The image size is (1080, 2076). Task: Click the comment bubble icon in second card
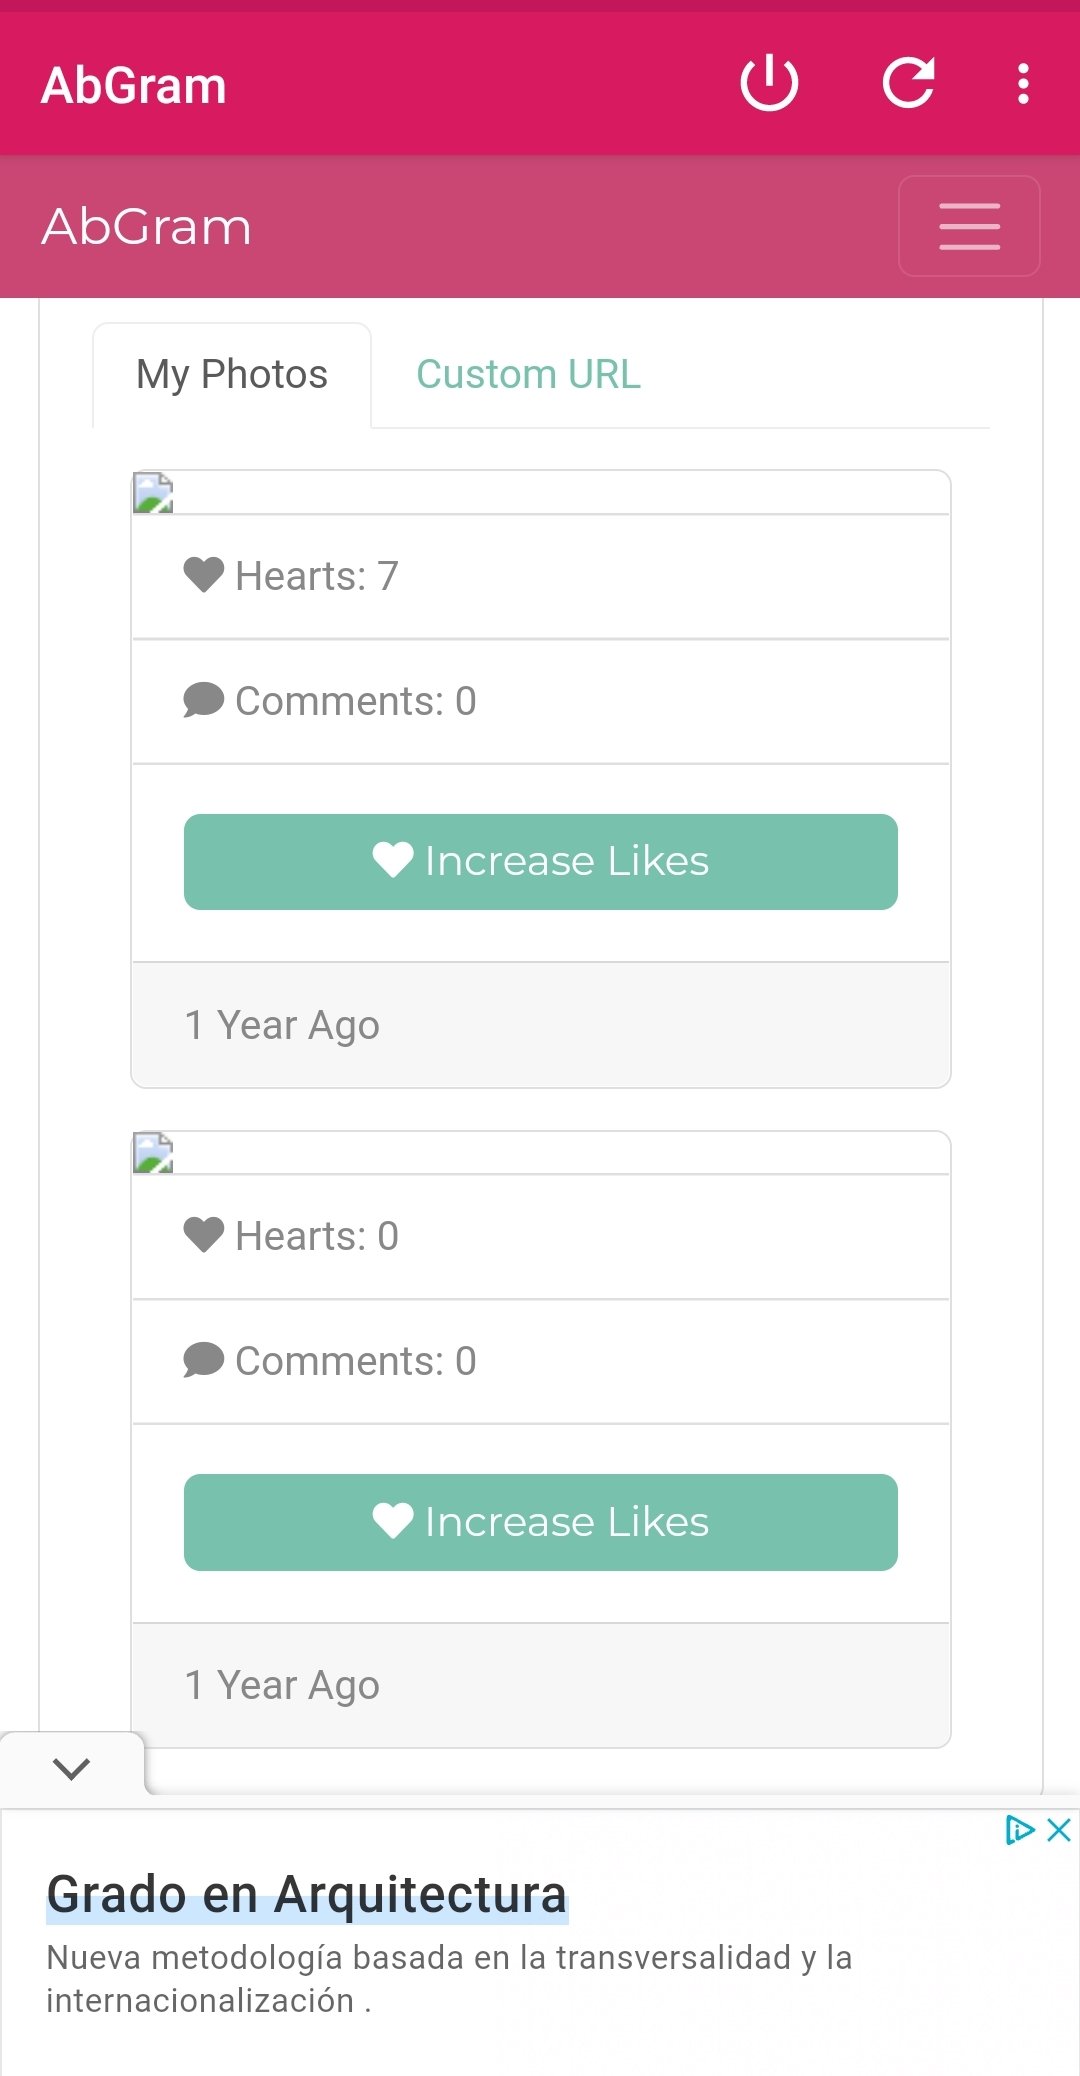pos(204,1360)
